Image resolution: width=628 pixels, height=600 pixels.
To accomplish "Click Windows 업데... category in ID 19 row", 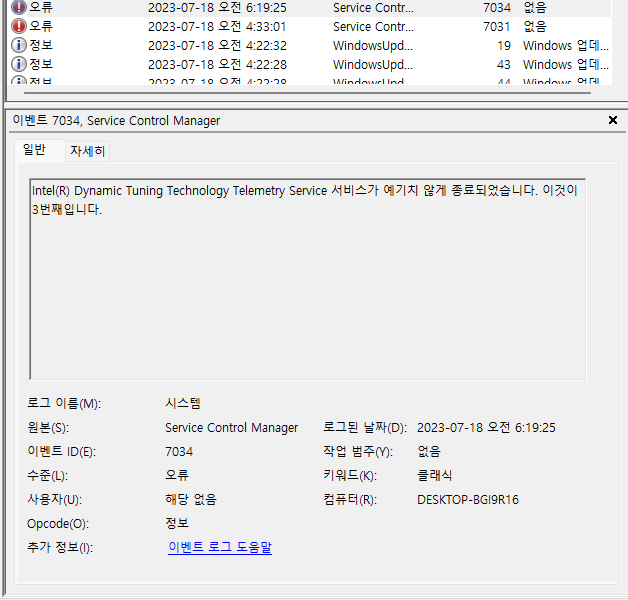I will click(566, 46).
